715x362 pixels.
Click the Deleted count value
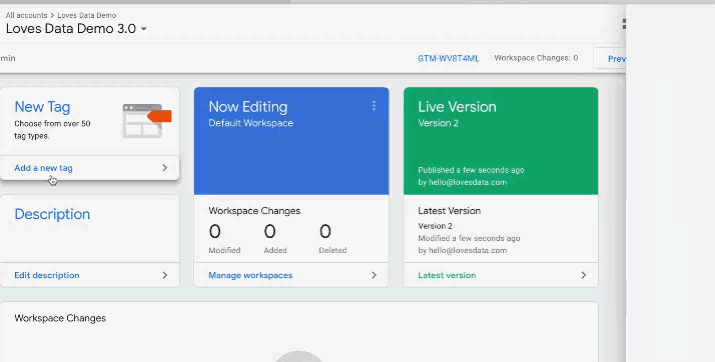325,232
